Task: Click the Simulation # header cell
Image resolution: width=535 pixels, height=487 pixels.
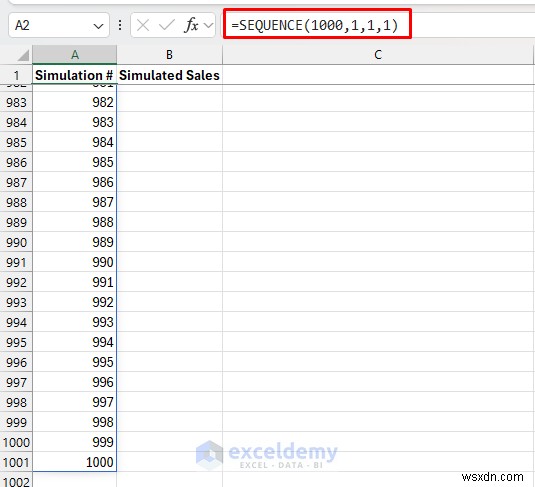Action: click(75, 75)
